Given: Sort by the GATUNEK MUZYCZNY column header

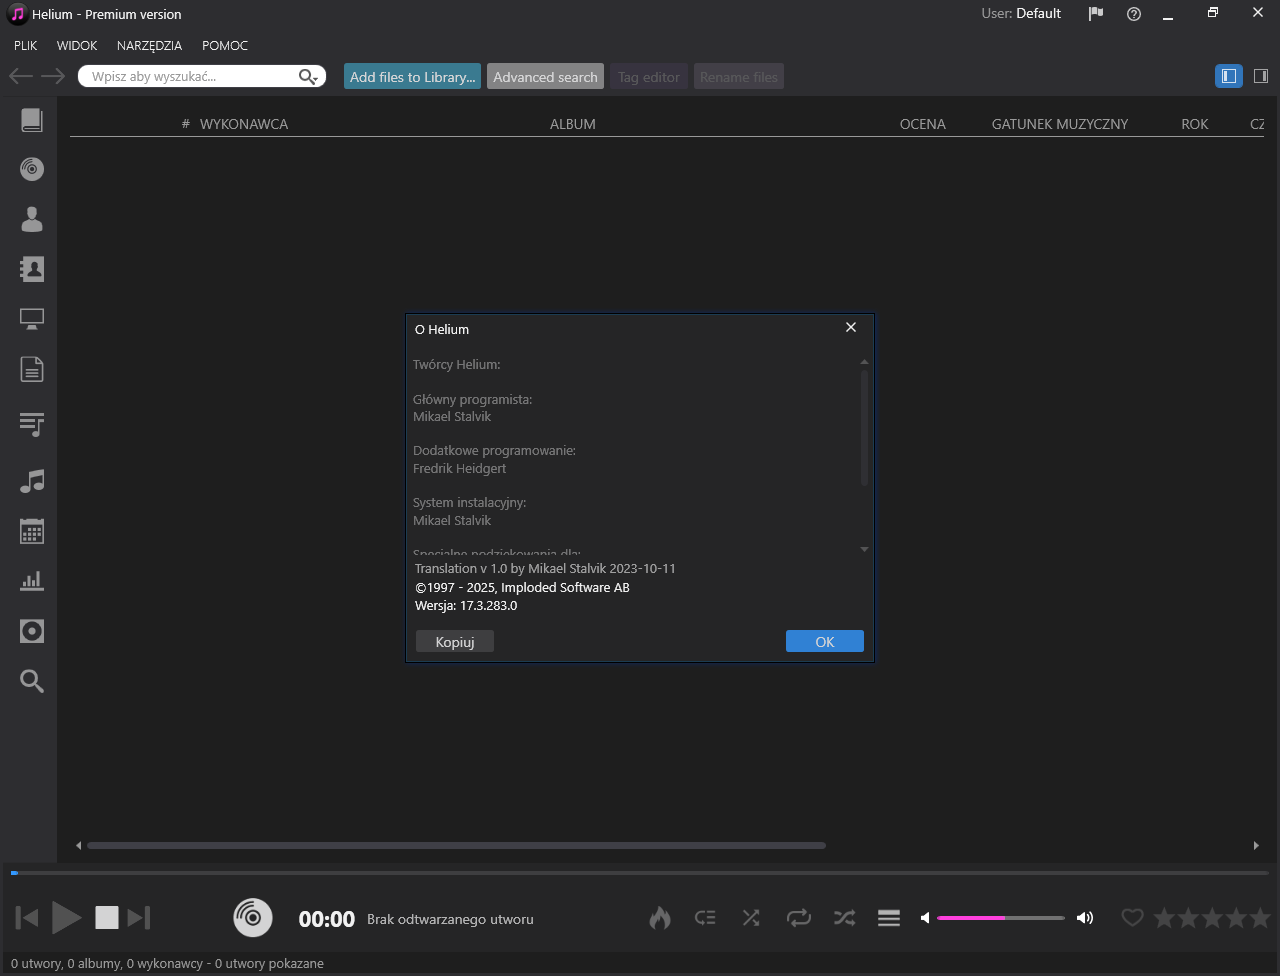Looking at the screenshot, I should click(x=1060, y=124).
